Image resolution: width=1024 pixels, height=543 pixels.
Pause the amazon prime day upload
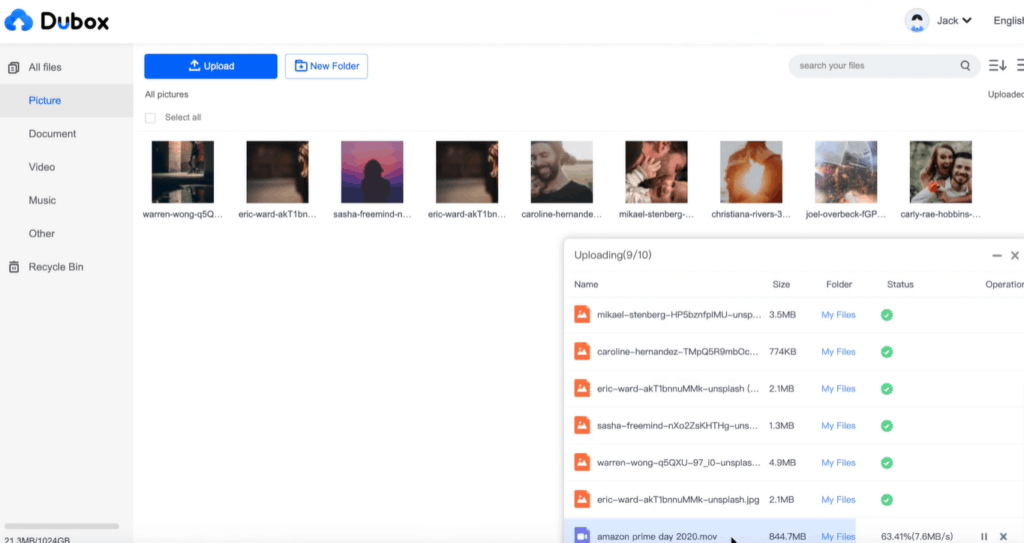[x=984, y=537]
